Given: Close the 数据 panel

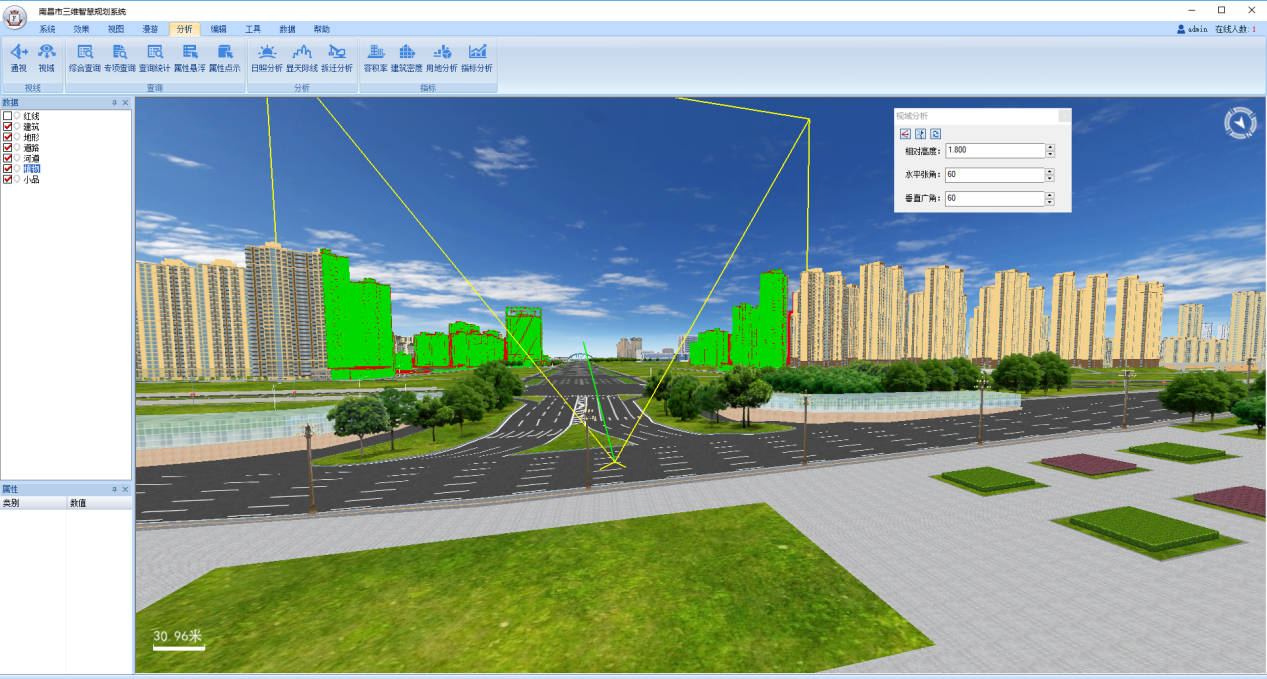Looking at the screenshot, I should 125,102.
